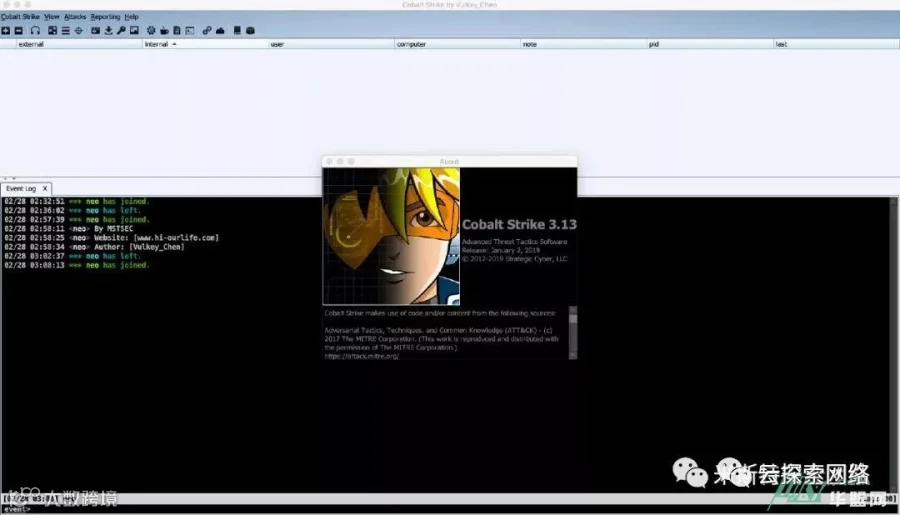The height and width of the screenshot is (515, 900).
Task: Sort sessions by the pid column
Action: pos(710,44)
